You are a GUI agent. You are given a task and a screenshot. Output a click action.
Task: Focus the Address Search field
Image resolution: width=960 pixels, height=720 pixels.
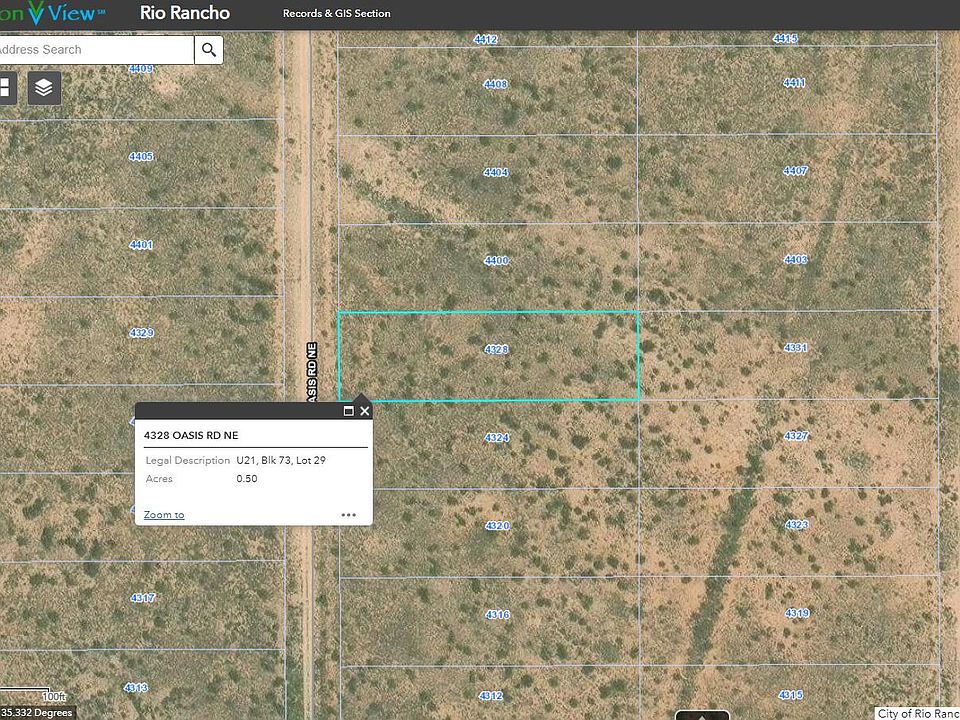[95, 50]
